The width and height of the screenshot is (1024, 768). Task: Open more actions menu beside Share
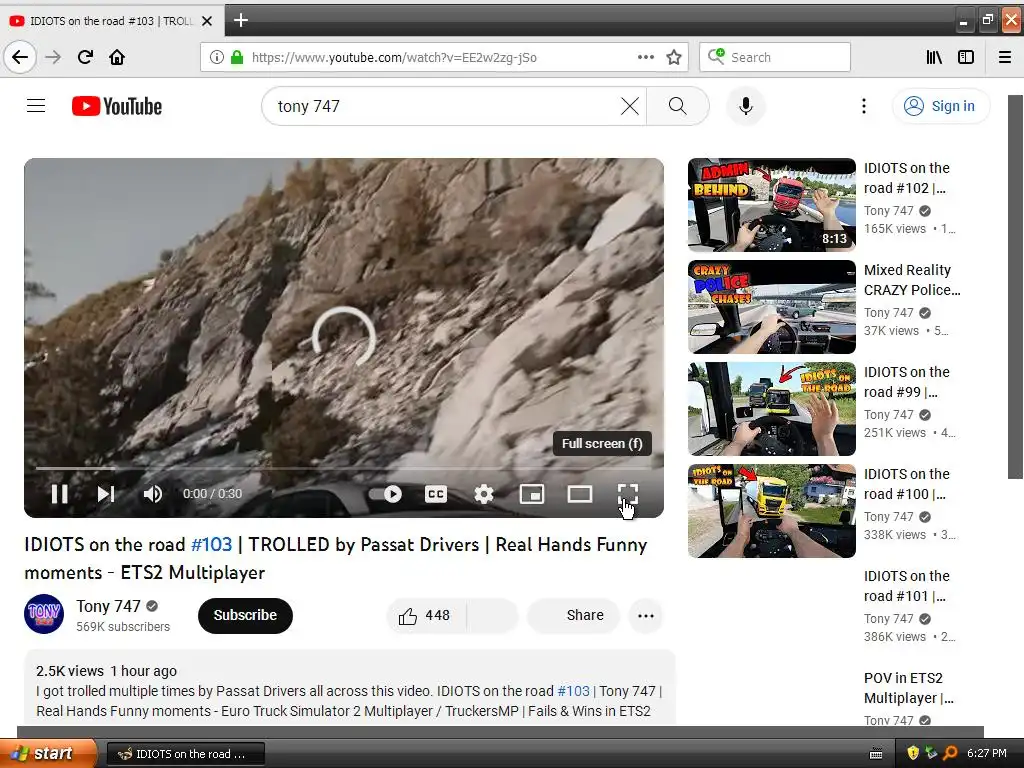[x=645, y=615]
